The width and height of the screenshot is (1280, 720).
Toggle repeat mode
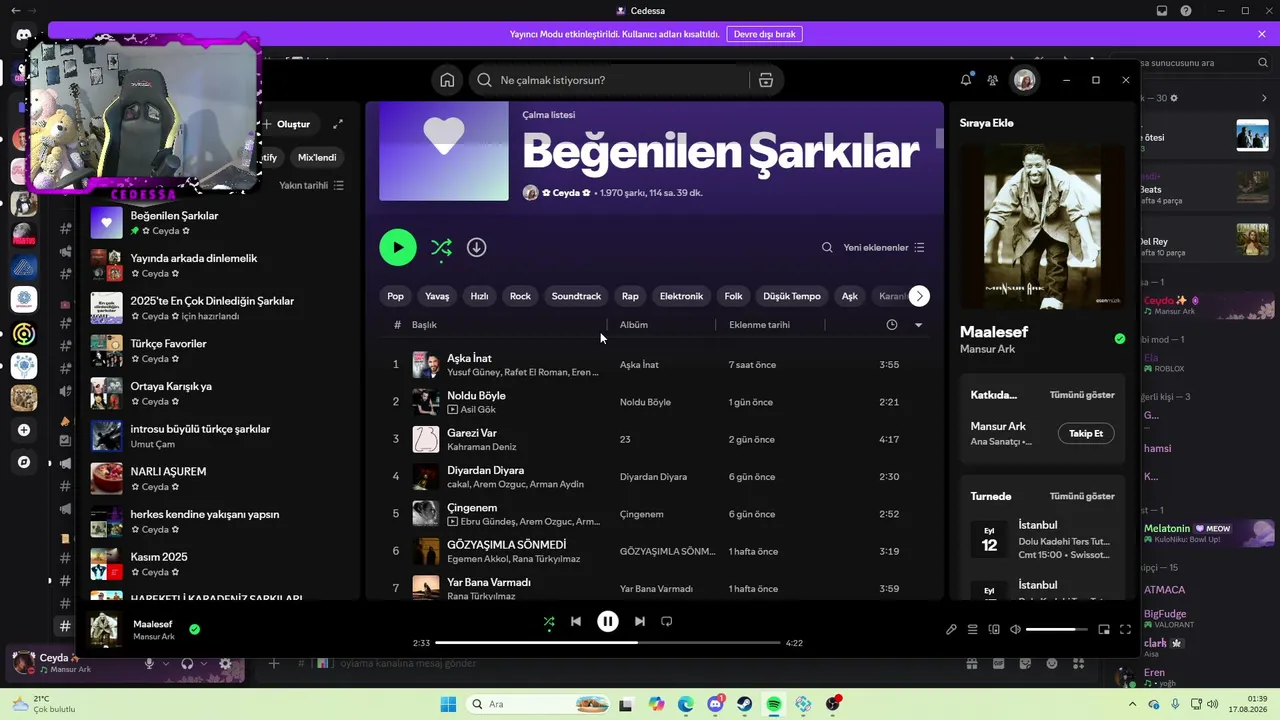pyautogui.click(x=667, y=621)
